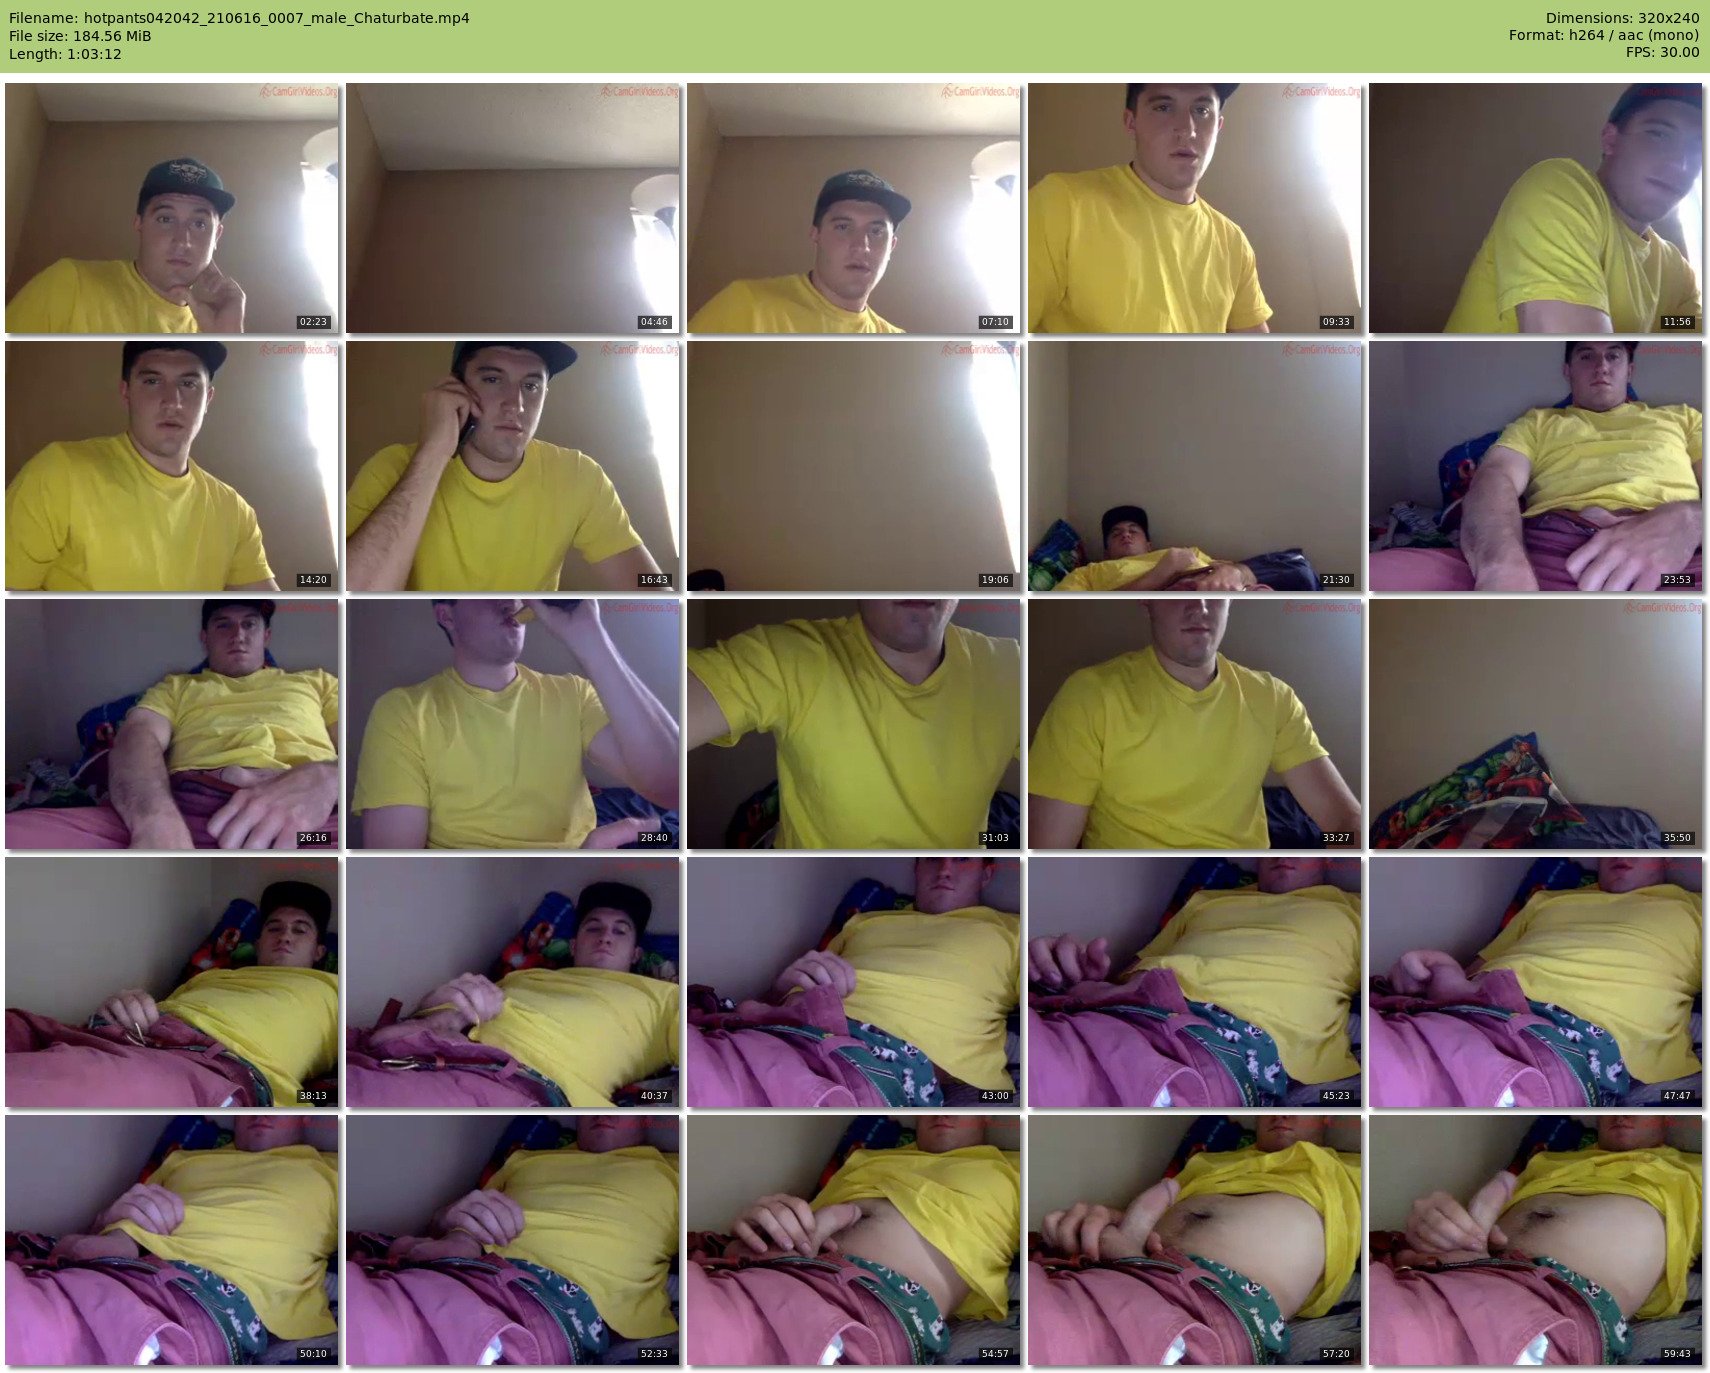The height and width of the screenshot is (1373, 1710).
Task: Click the File size 184.56 MiB text
Action: pos(80,36)
